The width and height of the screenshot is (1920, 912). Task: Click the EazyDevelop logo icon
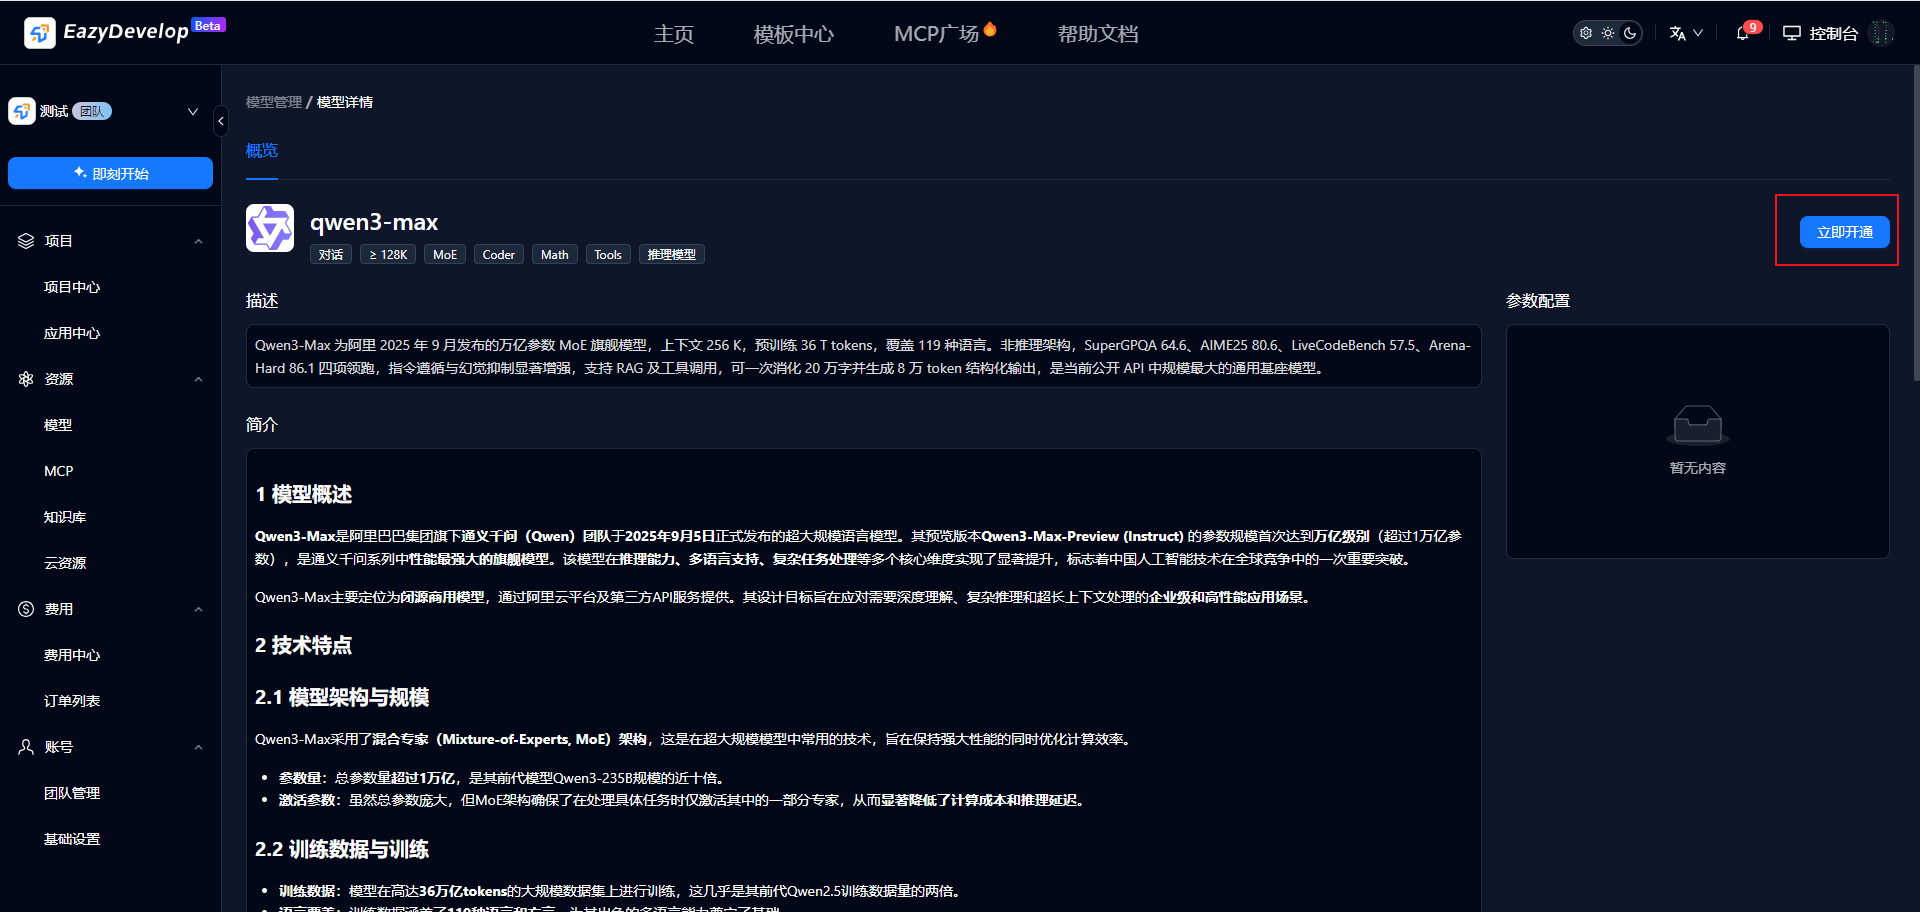tap(39, 33)
